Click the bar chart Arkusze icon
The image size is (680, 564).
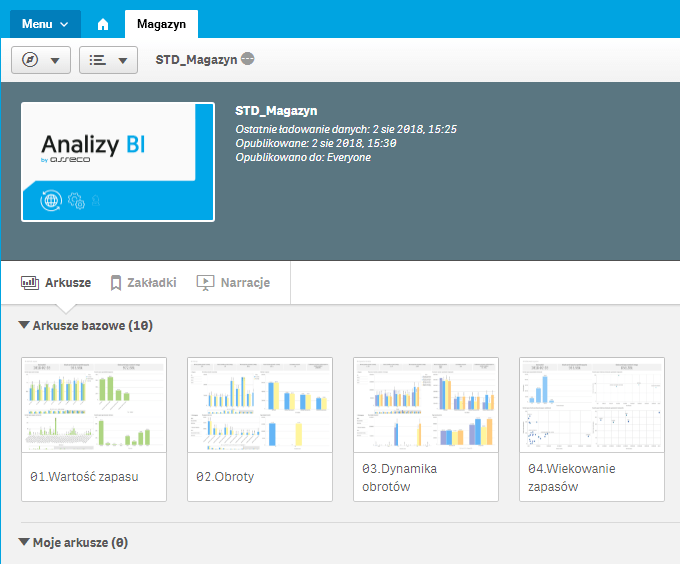[x=30, y=283]
